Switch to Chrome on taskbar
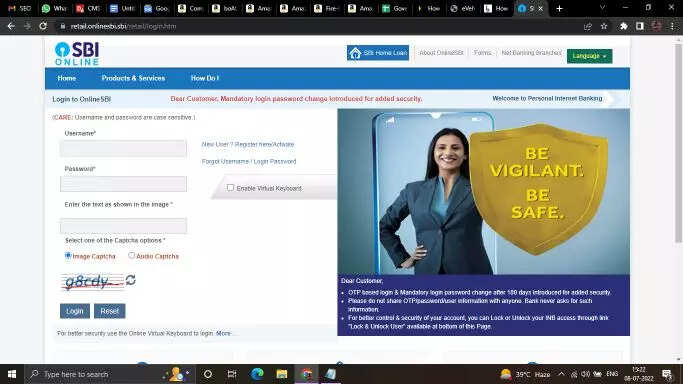683x384 pixels. point(306,374)
